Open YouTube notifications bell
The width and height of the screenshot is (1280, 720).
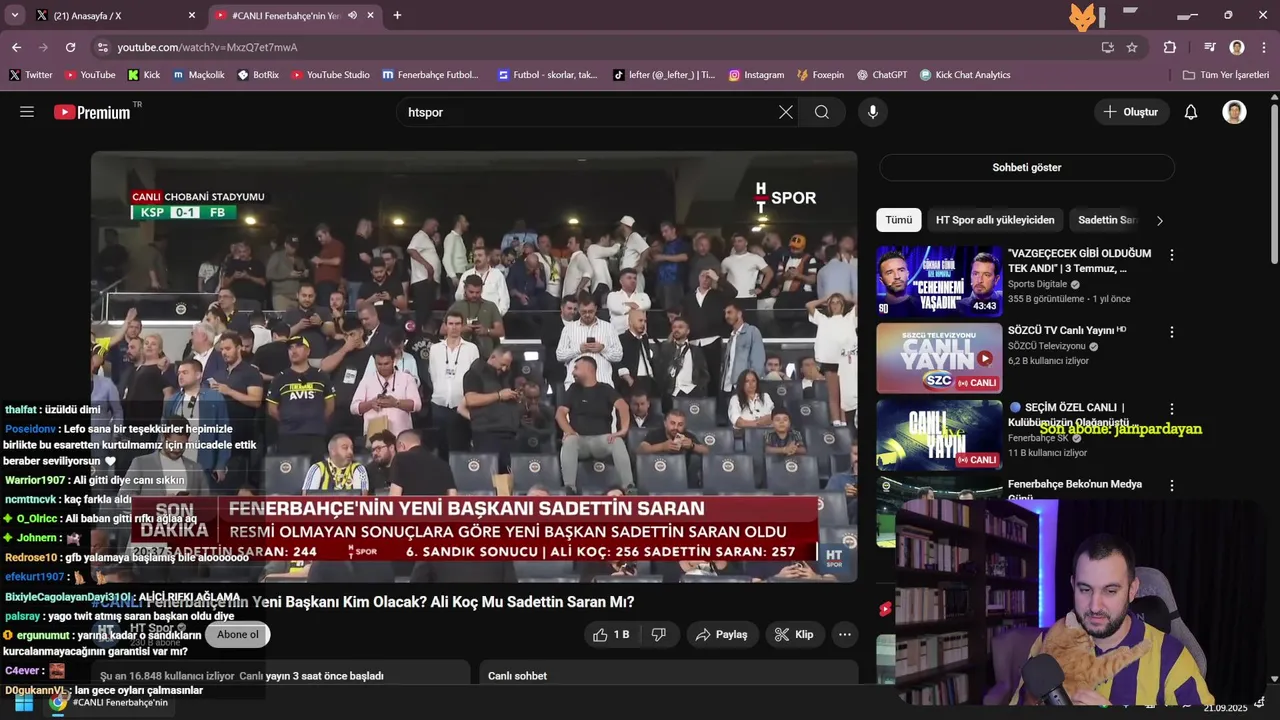[1191, 112]
